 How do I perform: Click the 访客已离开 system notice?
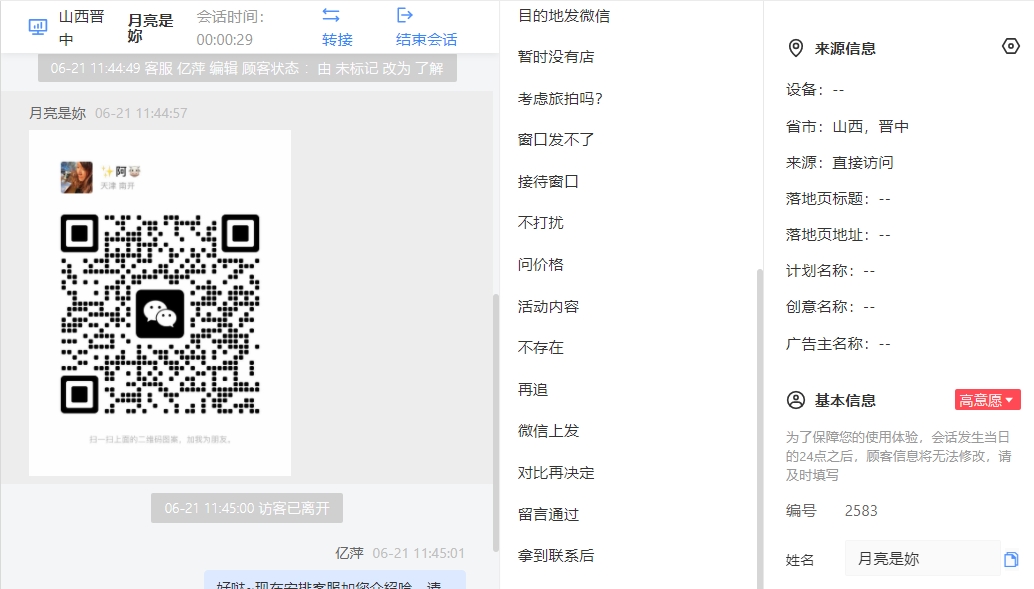247,509
